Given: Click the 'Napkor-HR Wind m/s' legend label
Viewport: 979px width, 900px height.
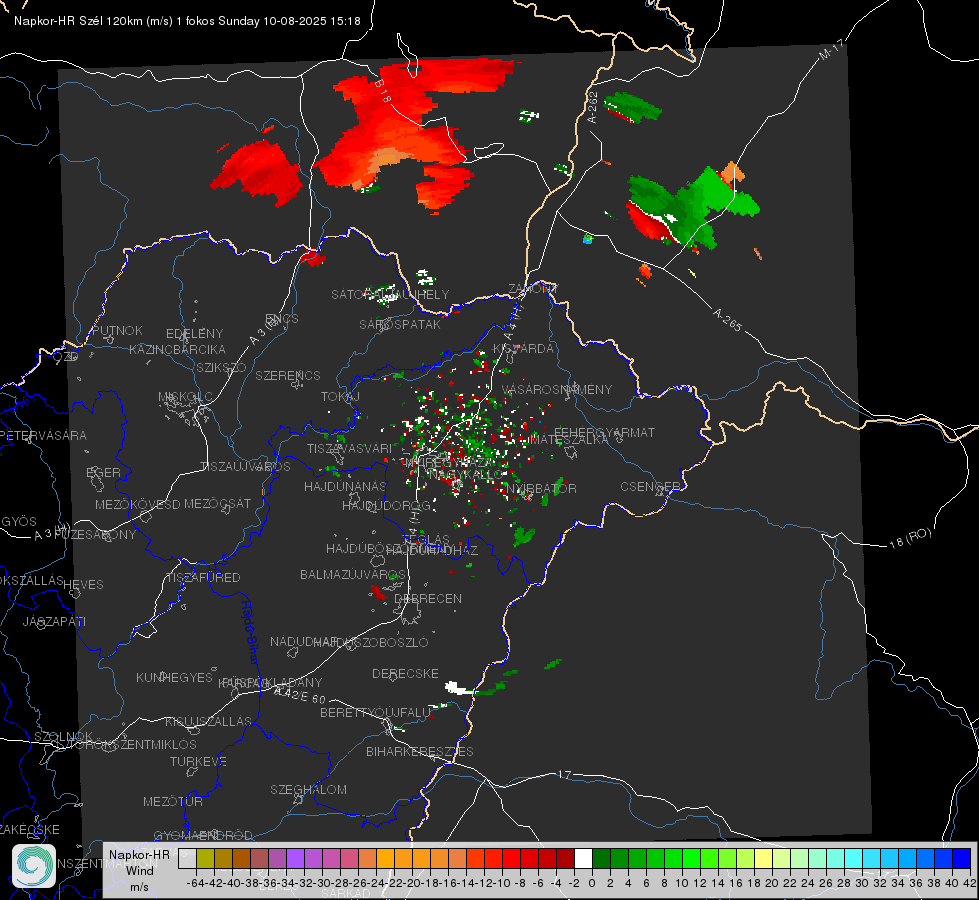Looking at the screenshot, I should pos(139,871).
